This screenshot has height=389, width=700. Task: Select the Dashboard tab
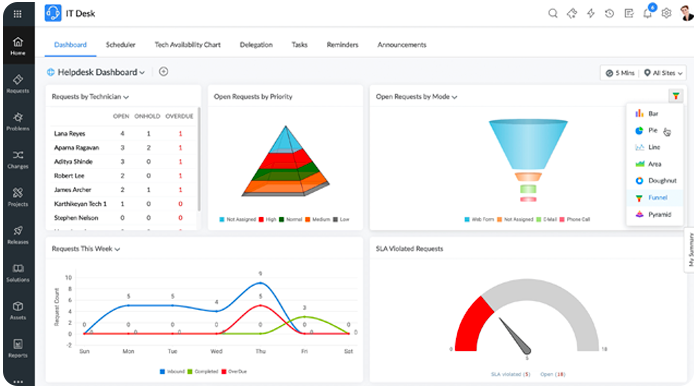pyautogui.click(x=71, y=45)
